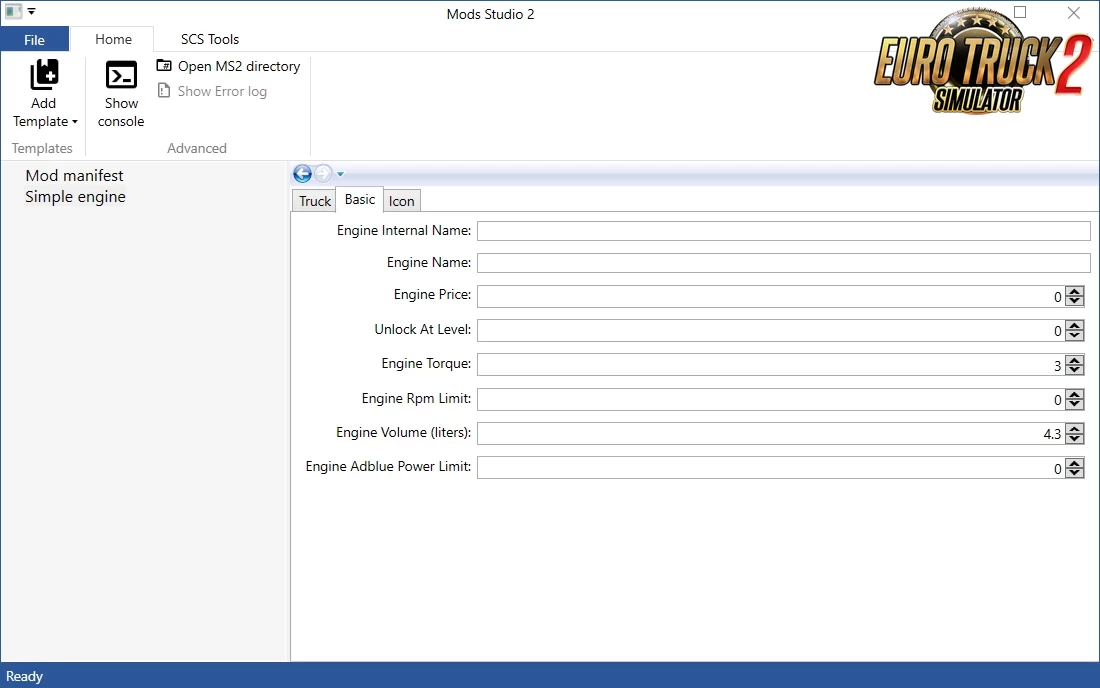Viewport: 1100px width, 688px height.
Task: Expand the Add Template dropdown arrow
Action: click(75, 122)
